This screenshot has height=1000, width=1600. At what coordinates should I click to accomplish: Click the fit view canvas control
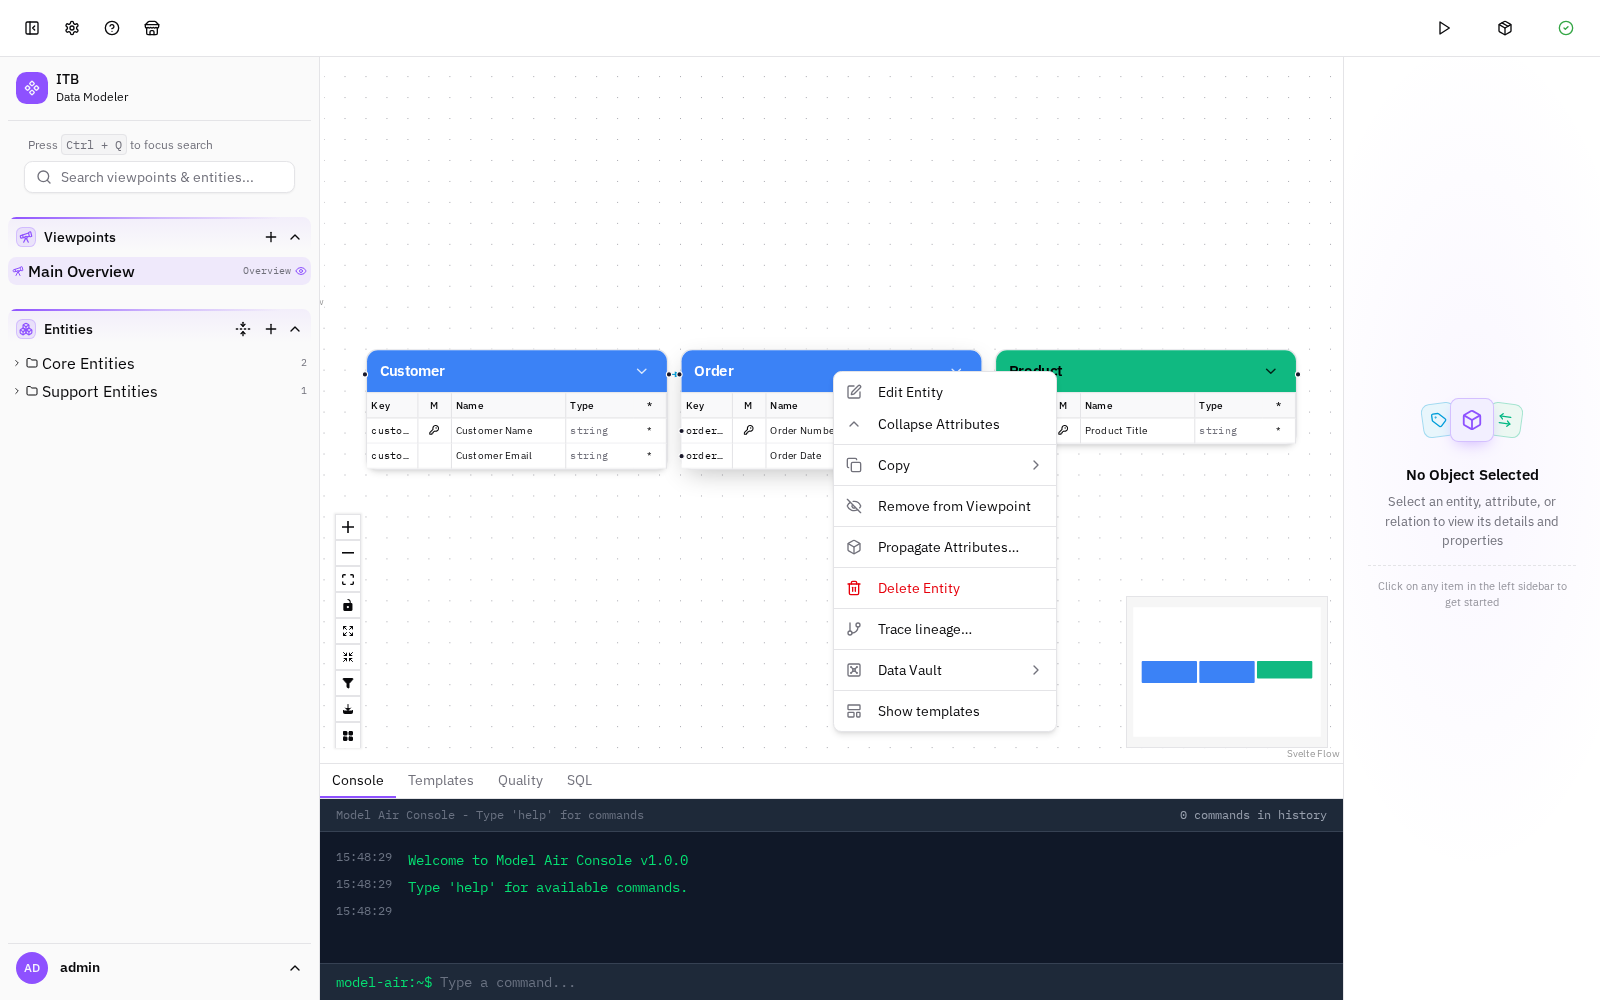click(348, 579)
